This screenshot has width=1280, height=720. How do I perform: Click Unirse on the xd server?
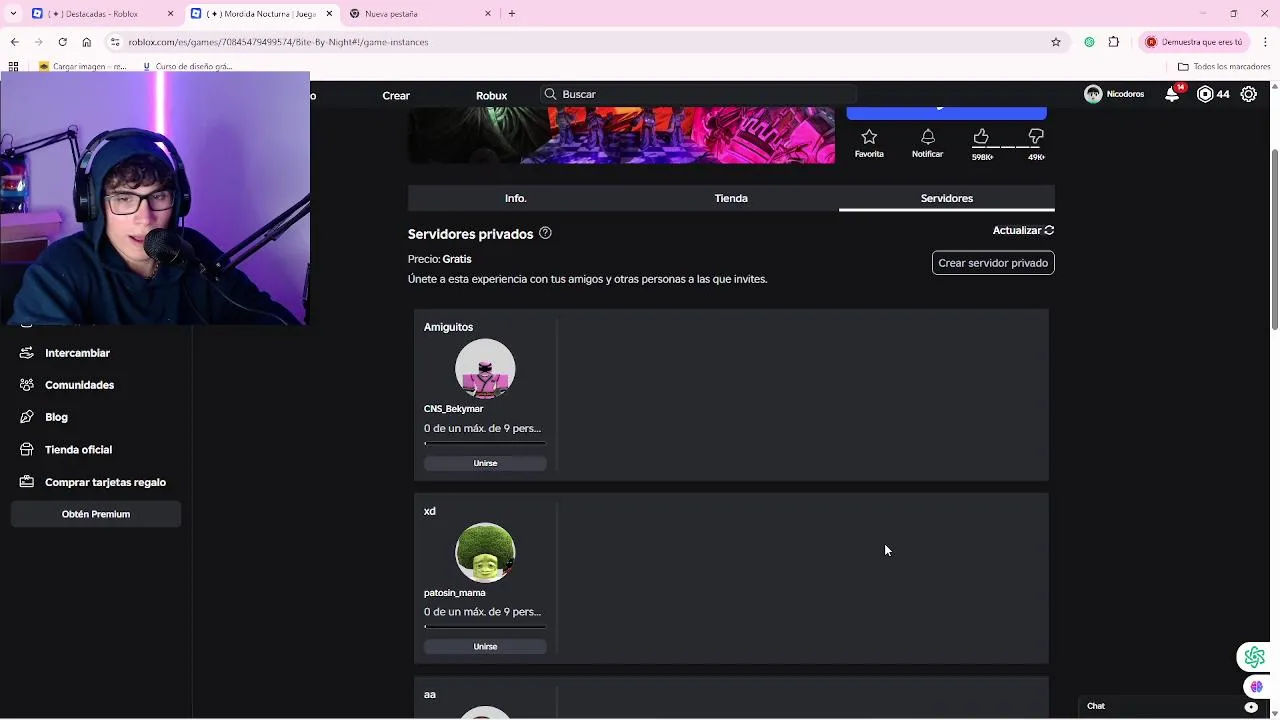[485, 647]
